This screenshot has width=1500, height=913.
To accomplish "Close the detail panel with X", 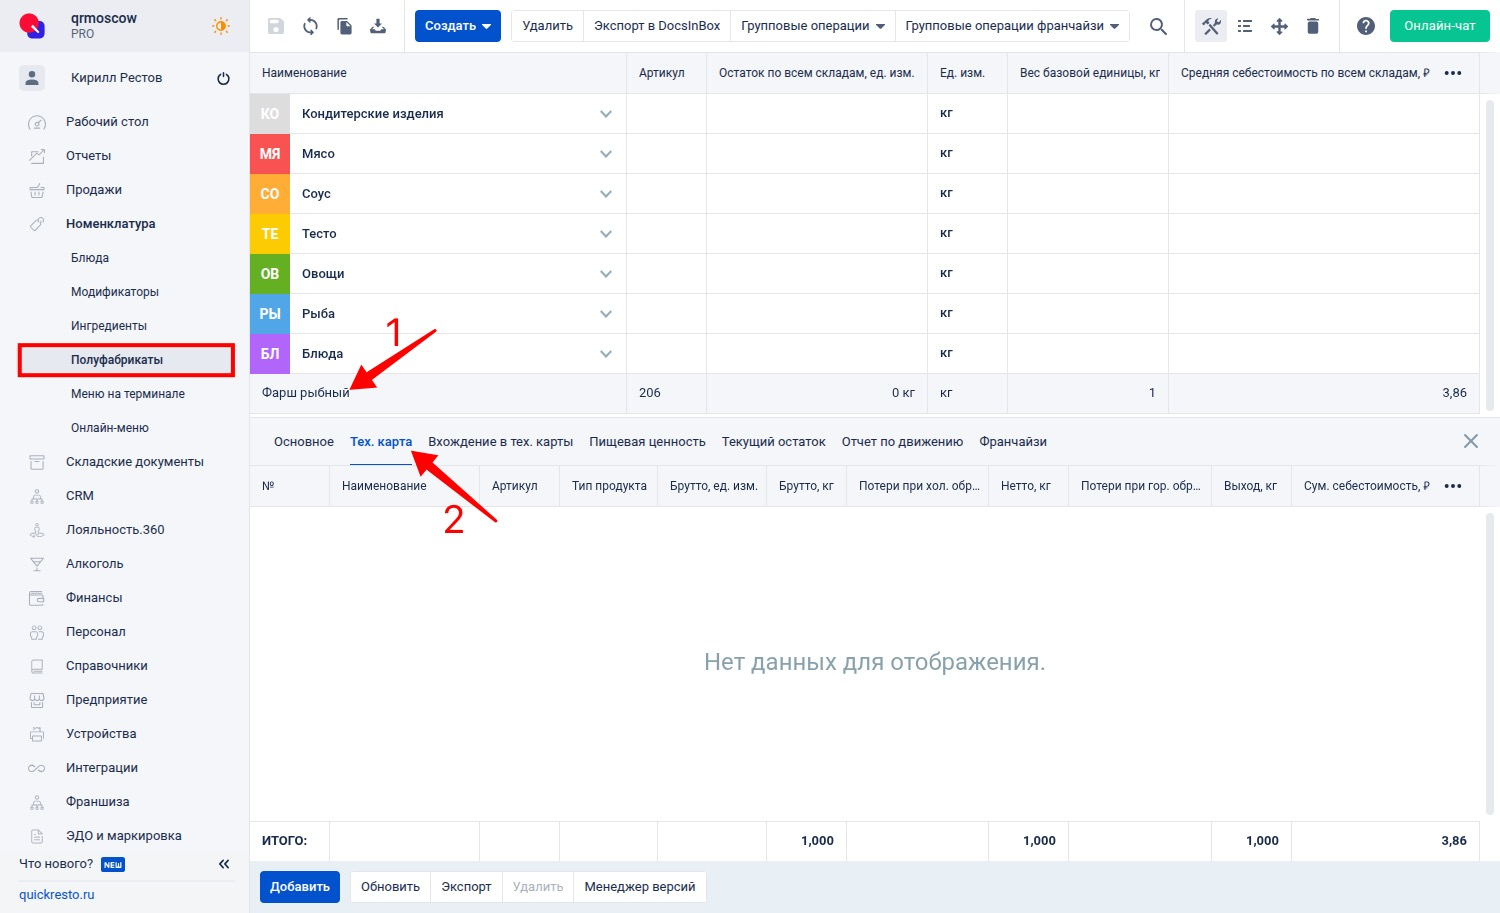I will (x=1470, y=441).
